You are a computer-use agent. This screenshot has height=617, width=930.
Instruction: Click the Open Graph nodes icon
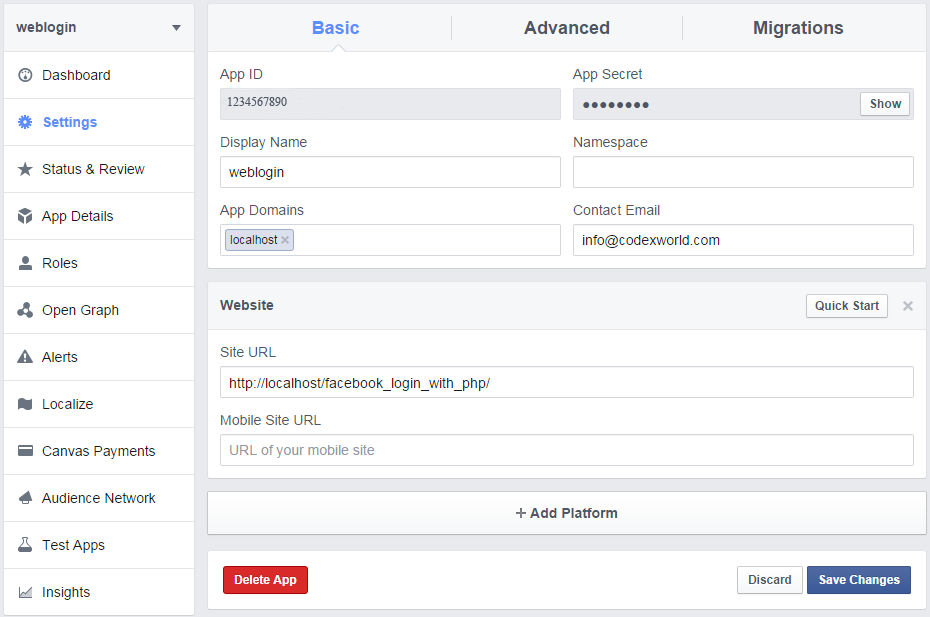[25, 310]
